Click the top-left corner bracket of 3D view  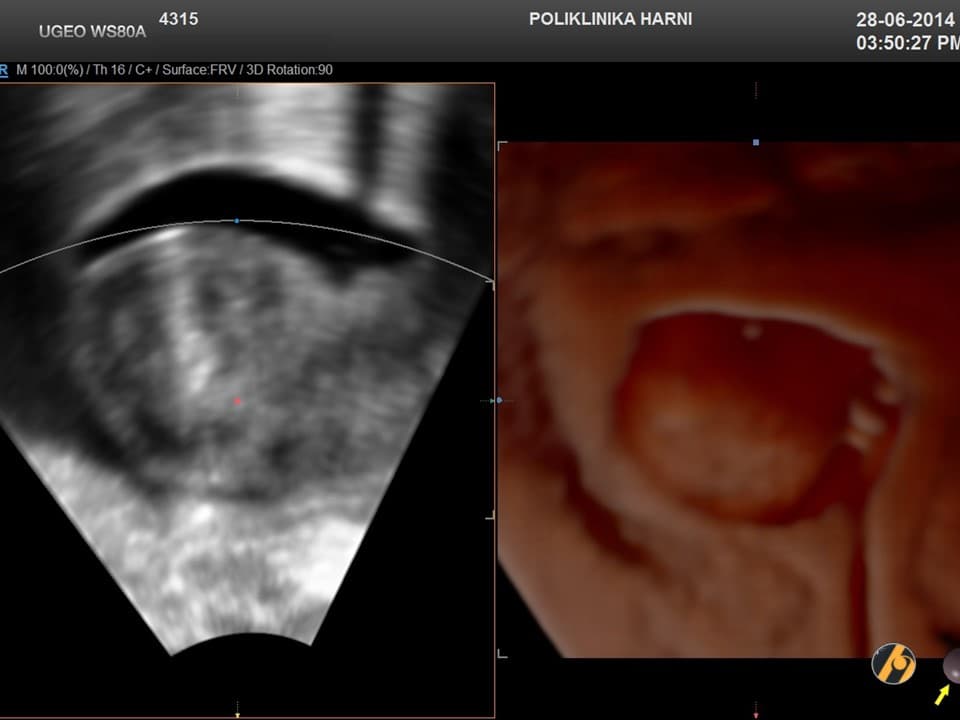pos(502,146)
